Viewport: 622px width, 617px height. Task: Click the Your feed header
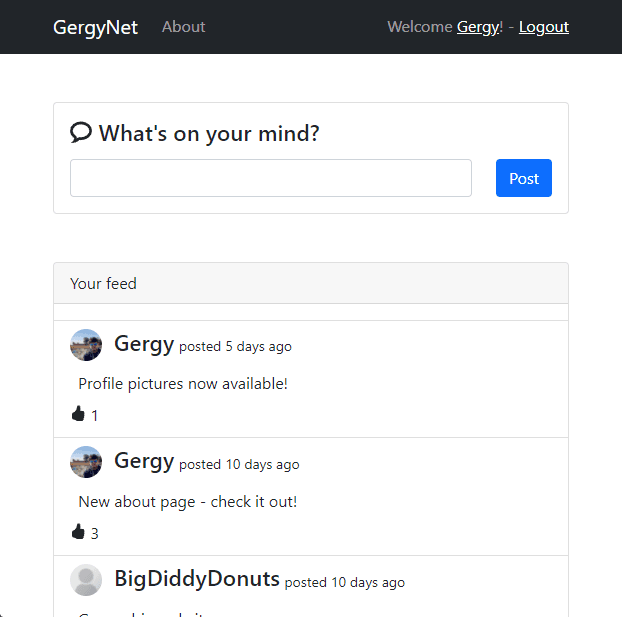pyautogui.click(x=311, y=283)
